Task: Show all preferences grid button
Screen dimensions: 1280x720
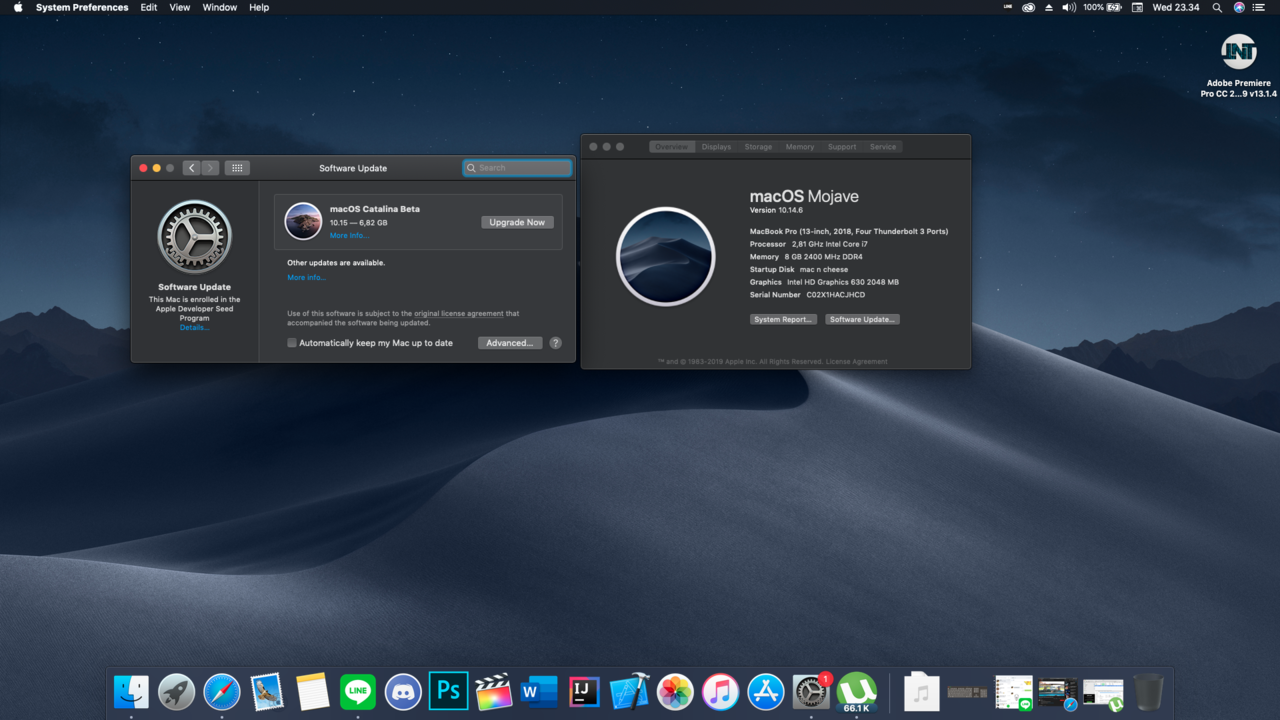Action: tap(237, 168)
